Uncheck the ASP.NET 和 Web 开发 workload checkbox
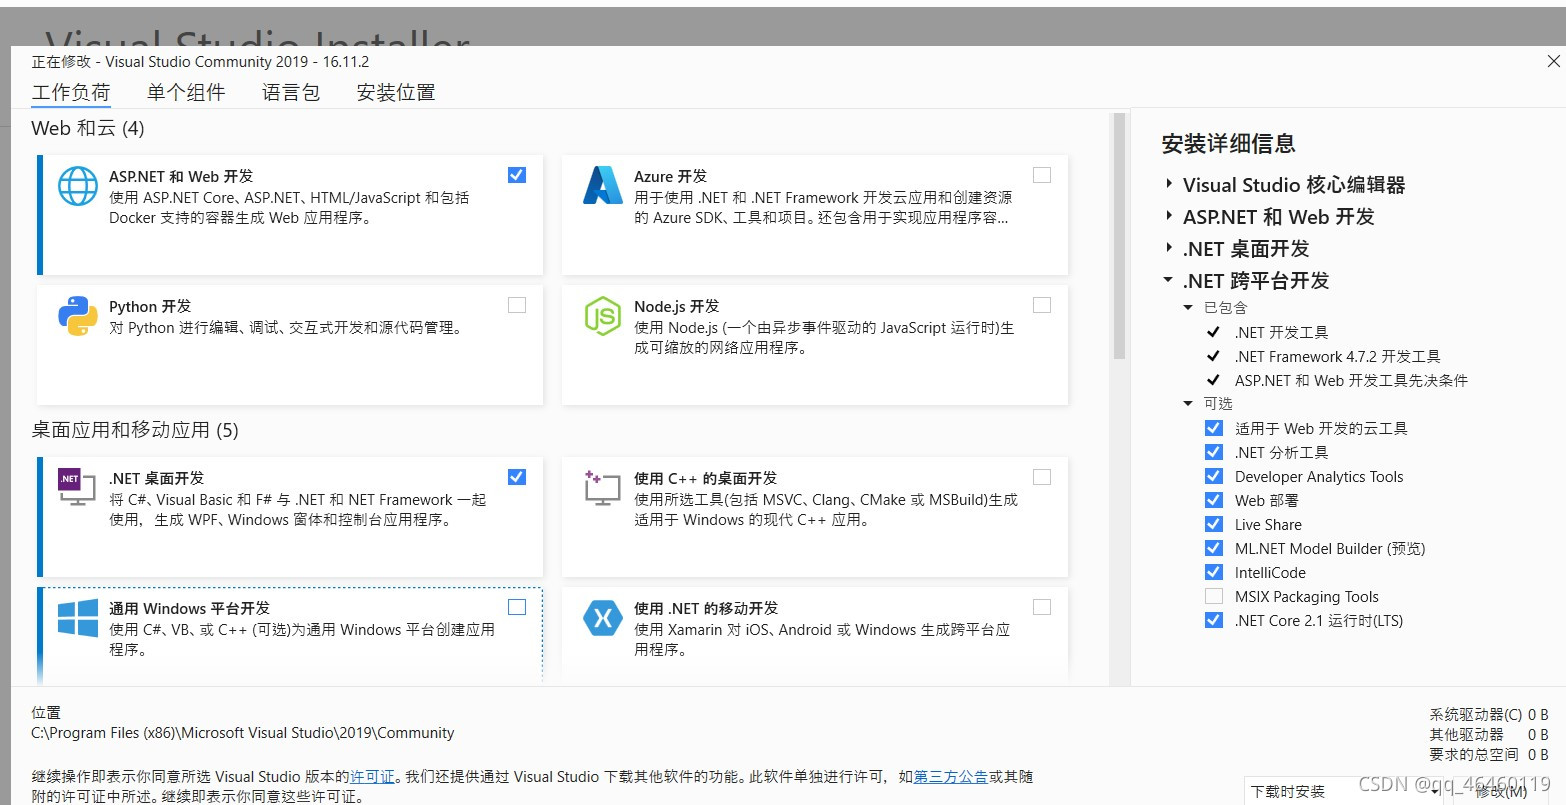 coord(517,175)
